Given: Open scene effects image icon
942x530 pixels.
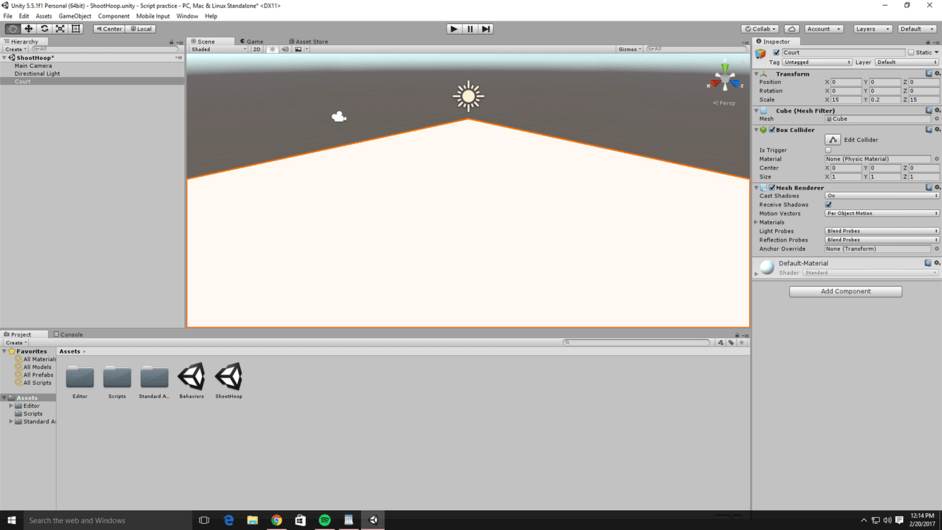Looking at the screenshot, I should pyautogui.click(x=299, y=49).
